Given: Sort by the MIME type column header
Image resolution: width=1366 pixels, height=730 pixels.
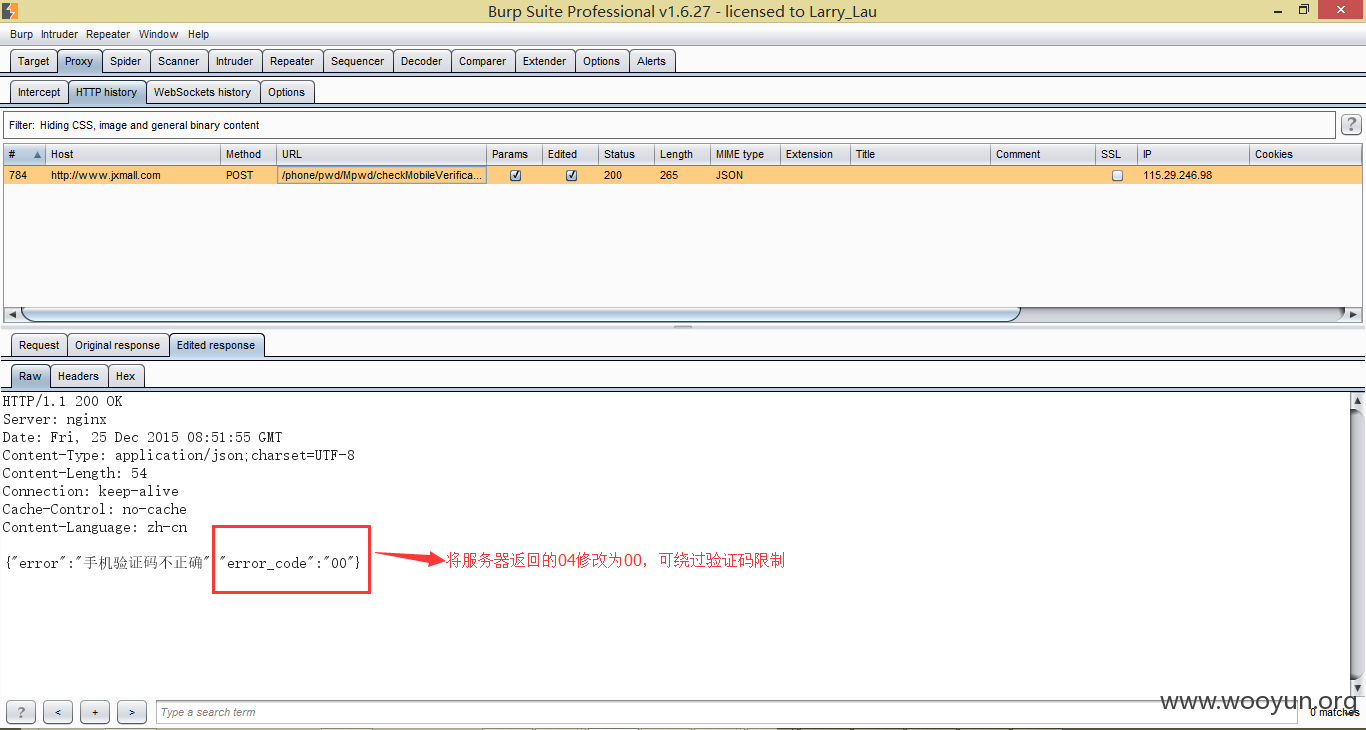Looking at the screenshot, I should tap(745, 154).
